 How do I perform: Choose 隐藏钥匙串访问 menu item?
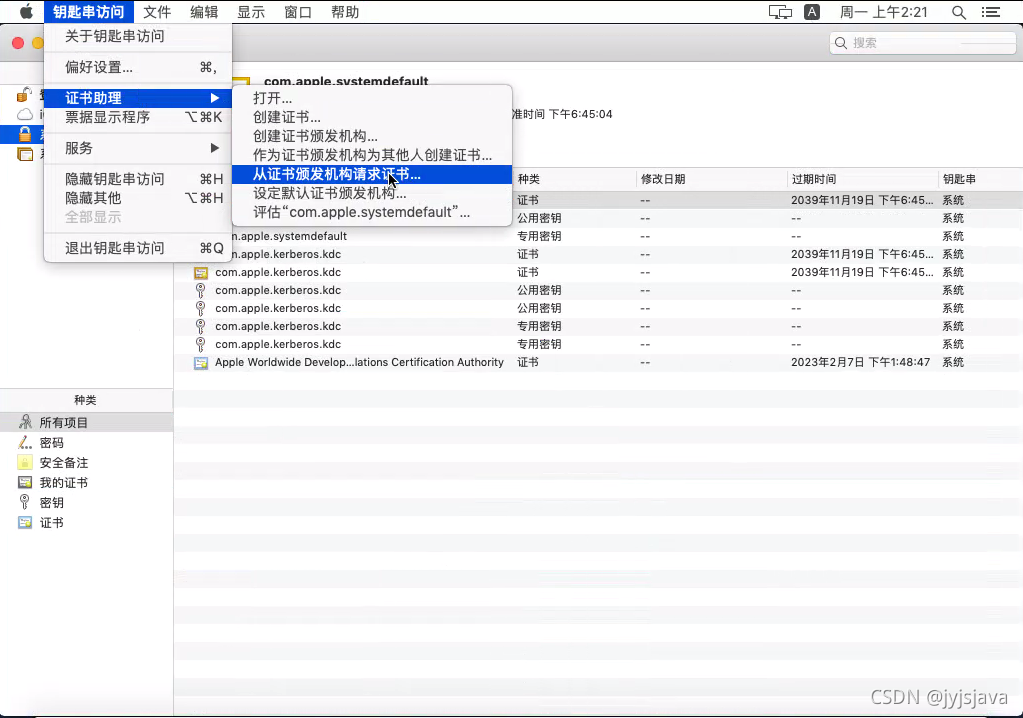pyautogui.click(x=138, y=179)
